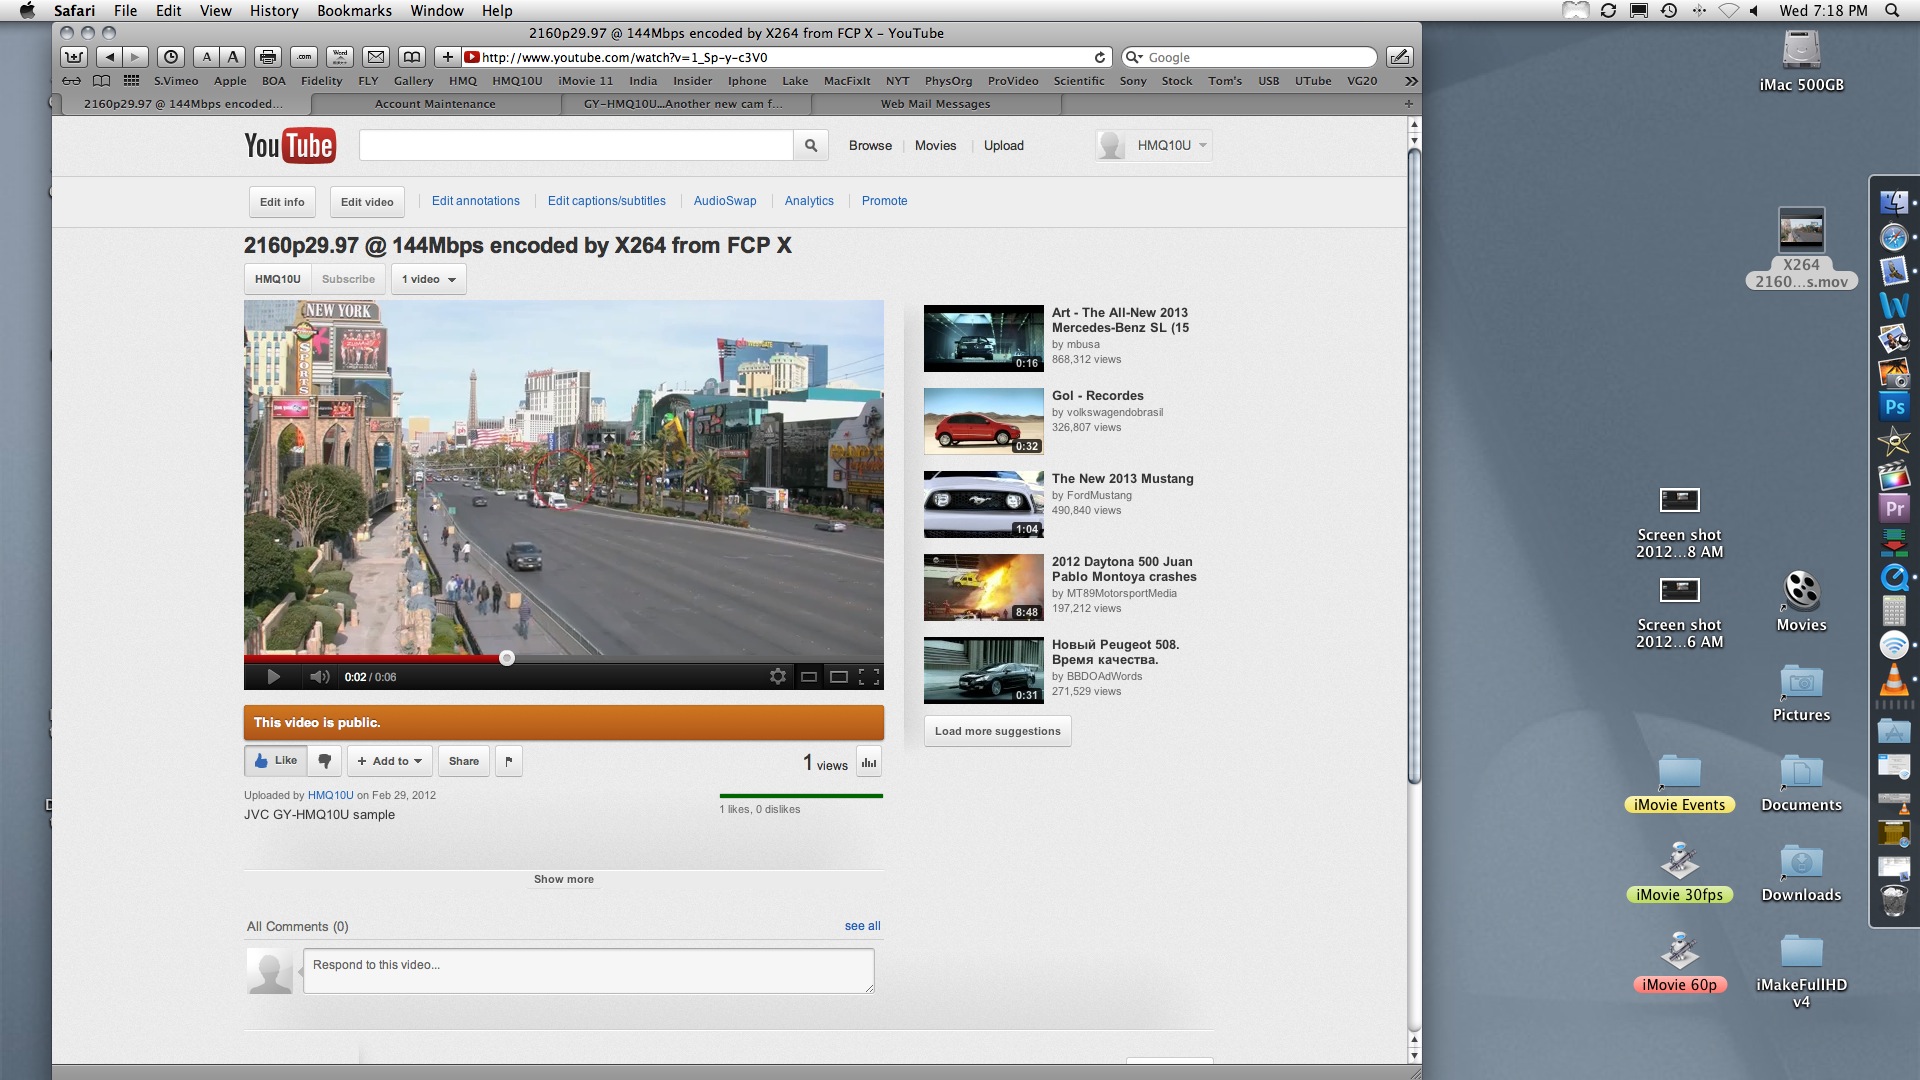Click the Subscribe button

coord(348,279)
